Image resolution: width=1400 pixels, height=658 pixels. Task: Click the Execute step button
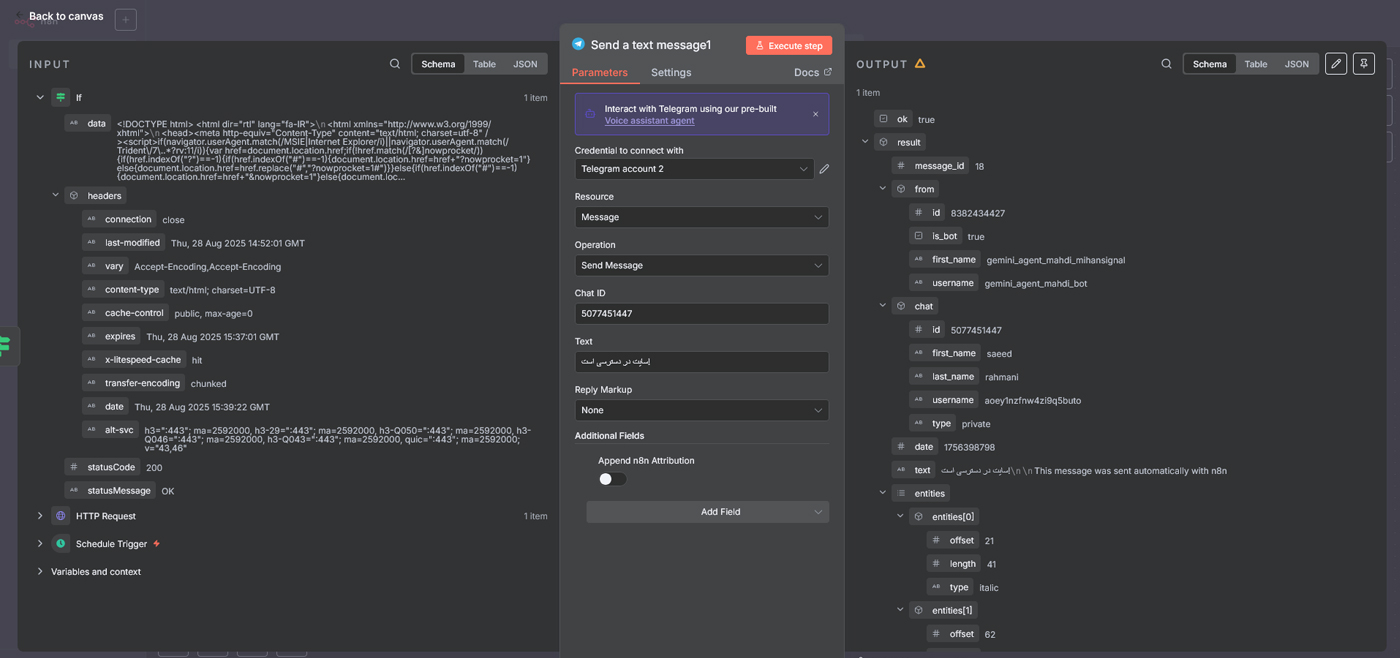[788, 46]
